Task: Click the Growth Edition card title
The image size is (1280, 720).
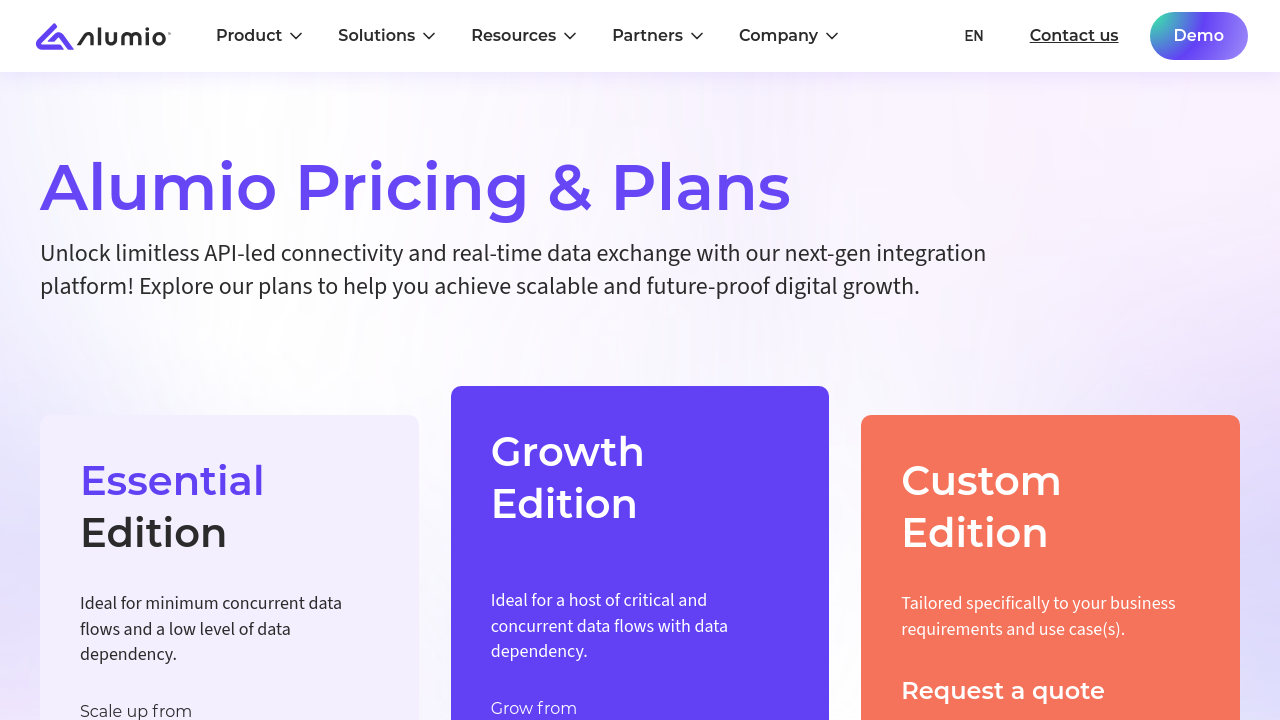Action: pyautogui.click(x=567, y=478)
